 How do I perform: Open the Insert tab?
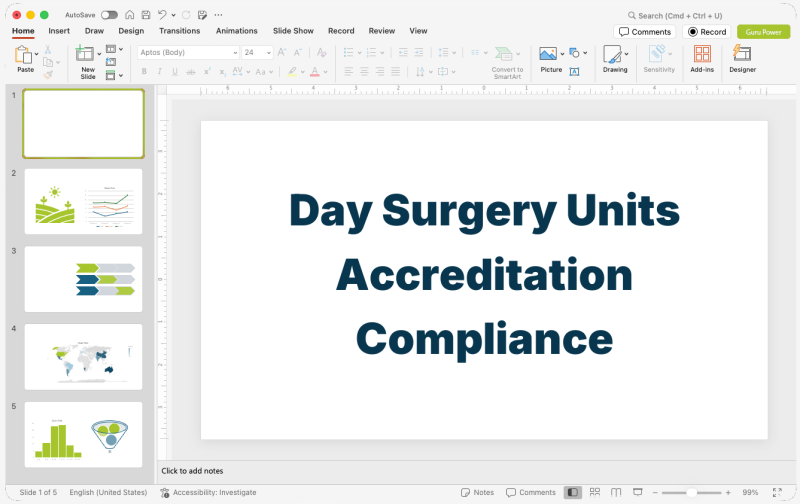[x=59, y=31]
